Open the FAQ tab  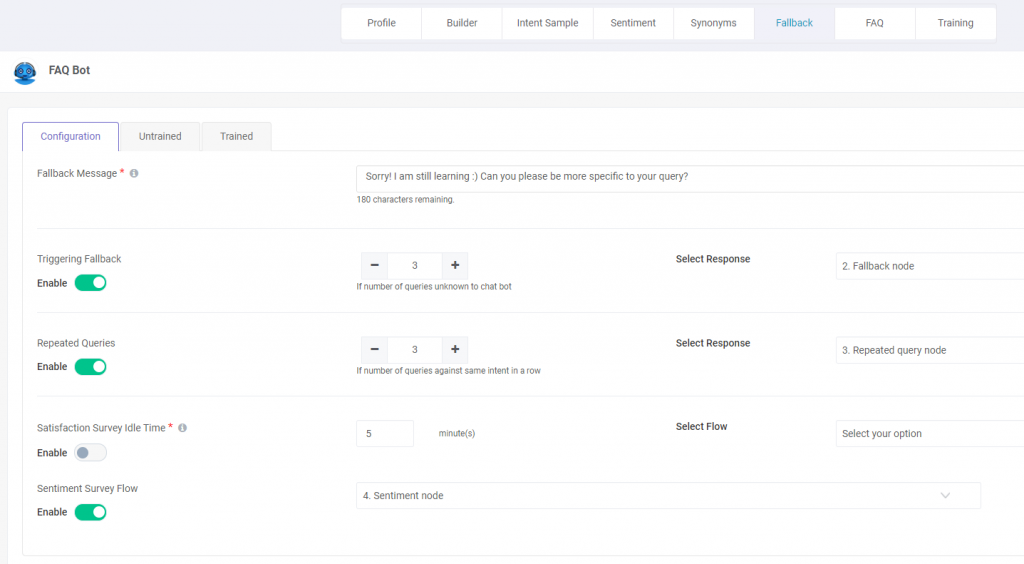[874, 24]
